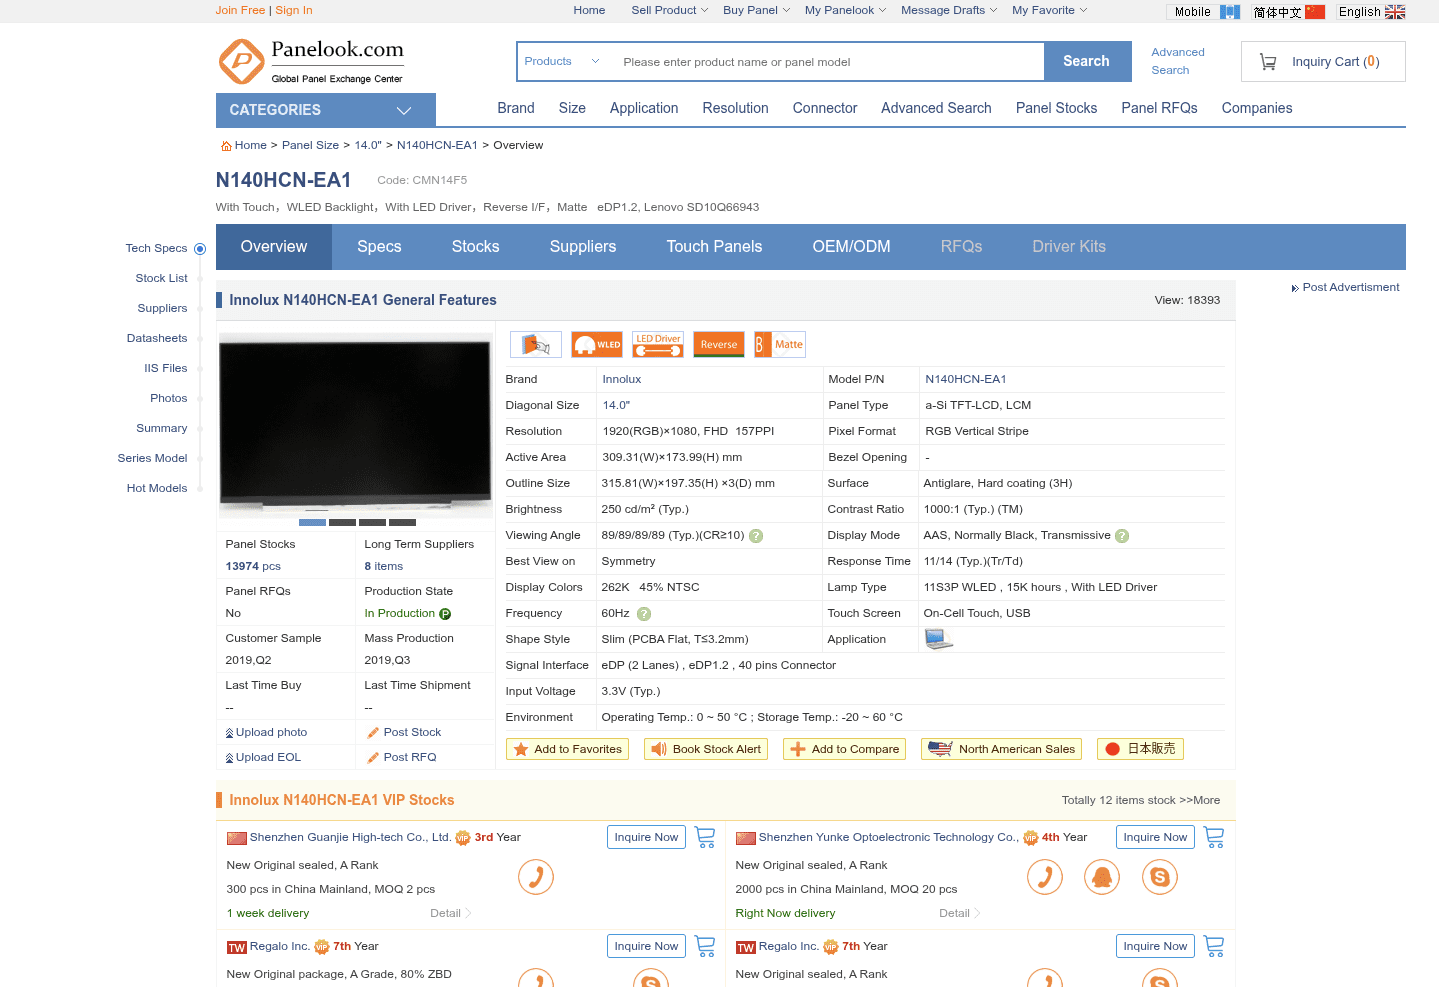Click the Upload photo link
This screenshot has height=987, width=1439.
point(271,732)
